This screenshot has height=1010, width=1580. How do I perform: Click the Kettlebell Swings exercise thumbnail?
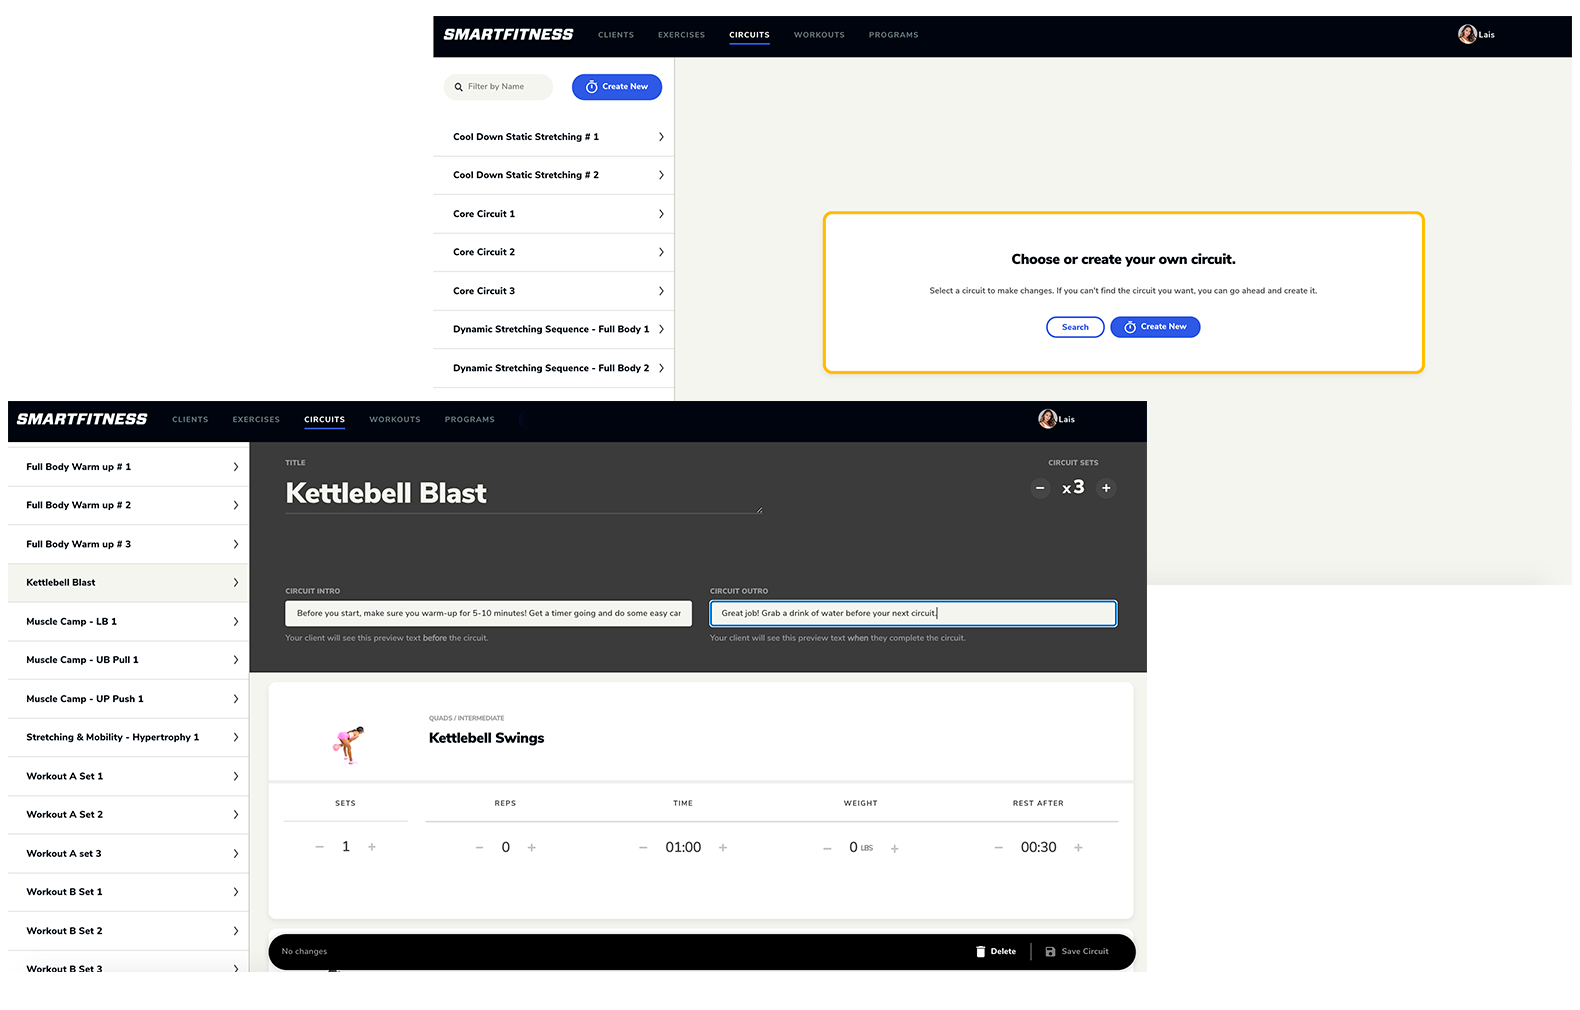click(x=348, y=745)
